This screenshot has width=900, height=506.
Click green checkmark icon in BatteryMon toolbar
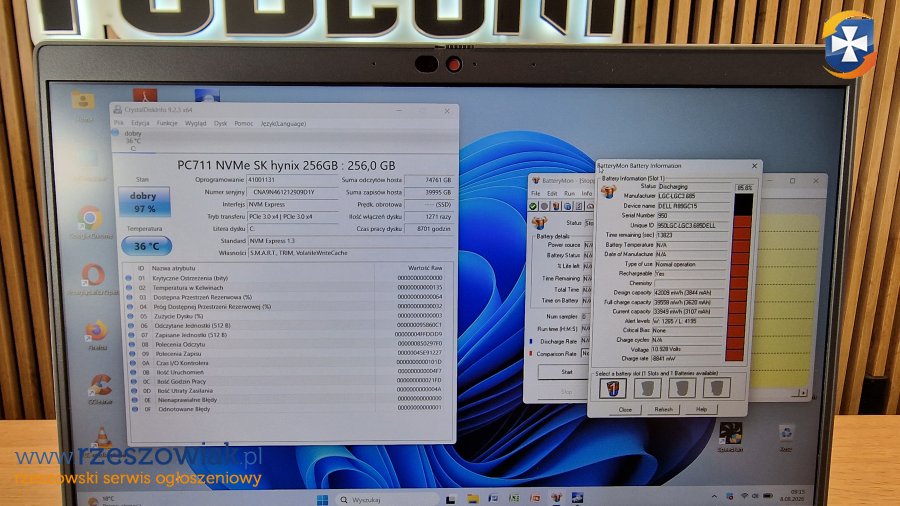point(533,207)
